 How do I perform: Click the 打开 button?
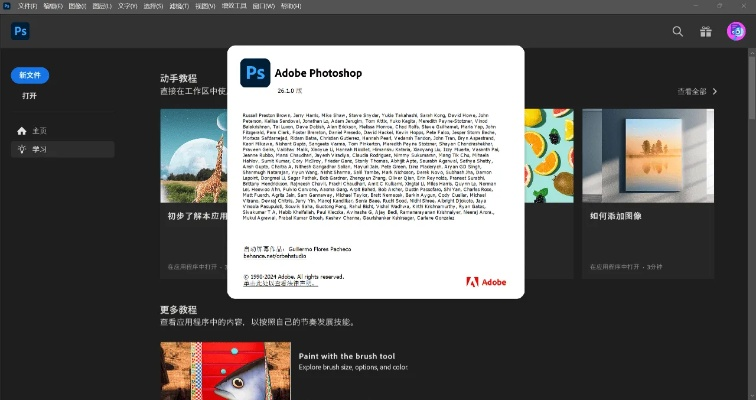[29, 96]
